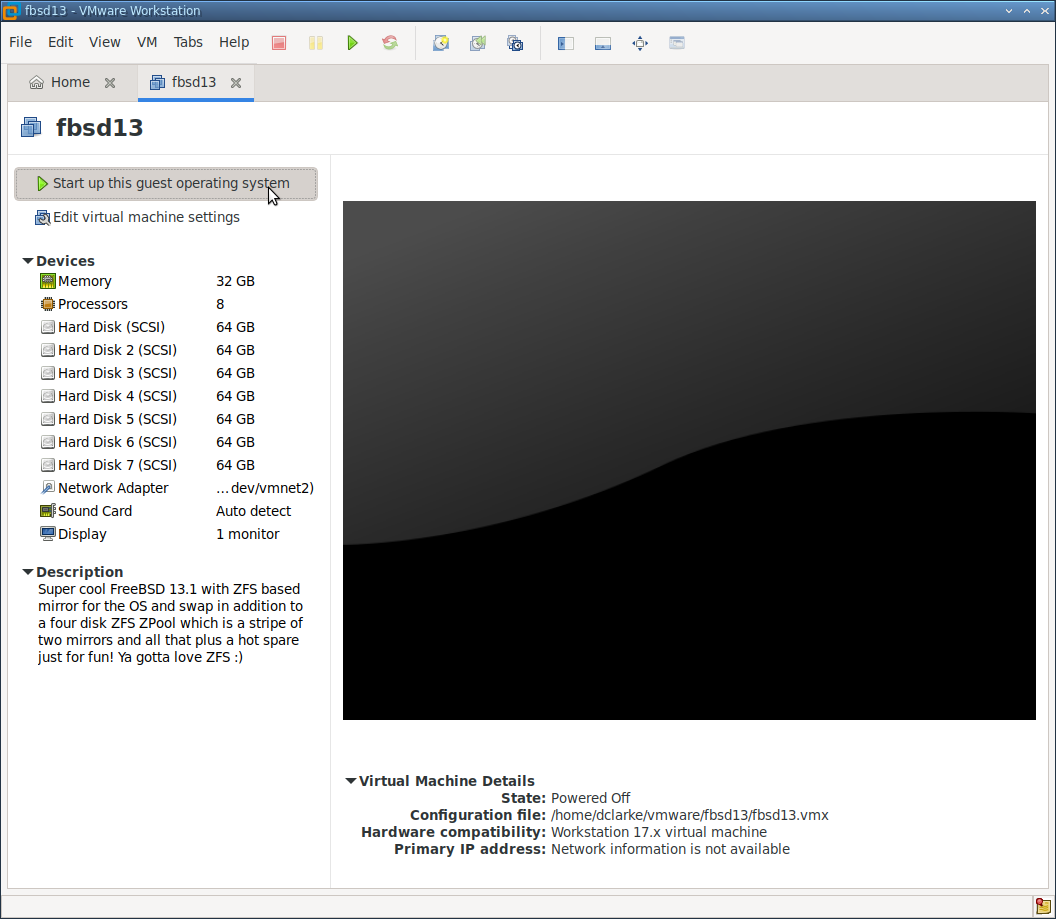Collapse Virtual Machine Details section
The height and width of the screenshot is (919, 1056).
tap(351, 781)
